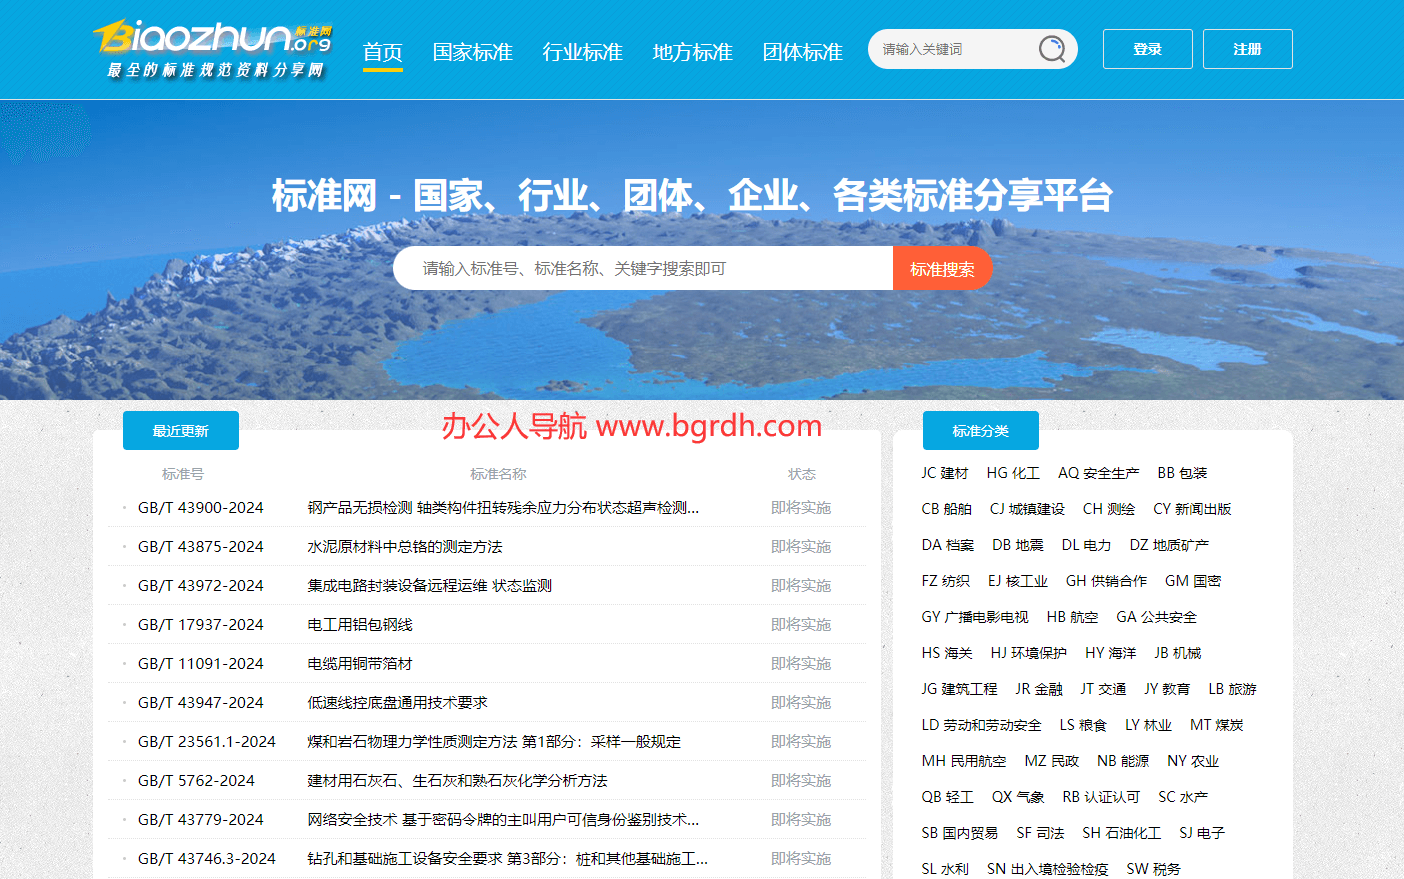Focus the header keyword search field
Image resolution: width=1404 pixels, height=879 pixels.
[x=950, y=49]
